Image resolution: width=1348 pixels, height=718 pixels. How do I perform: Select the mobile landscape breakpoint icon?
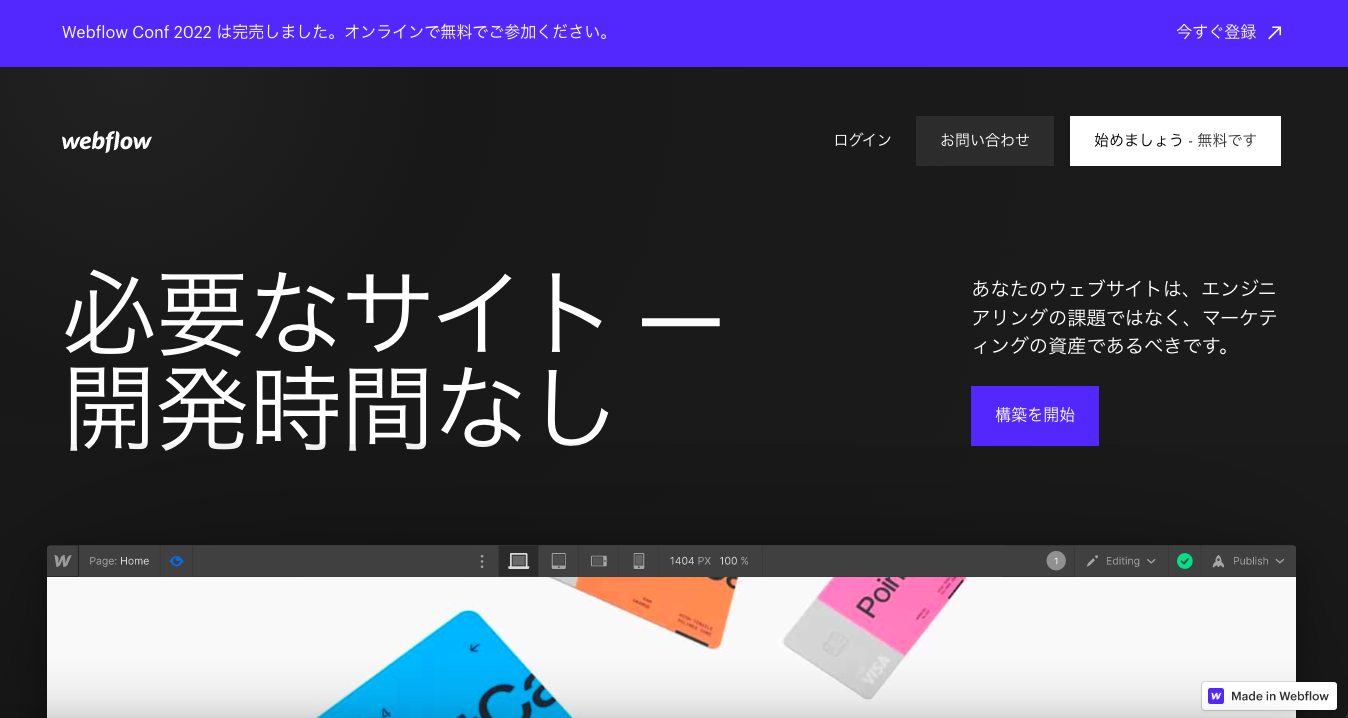[599, 561]
